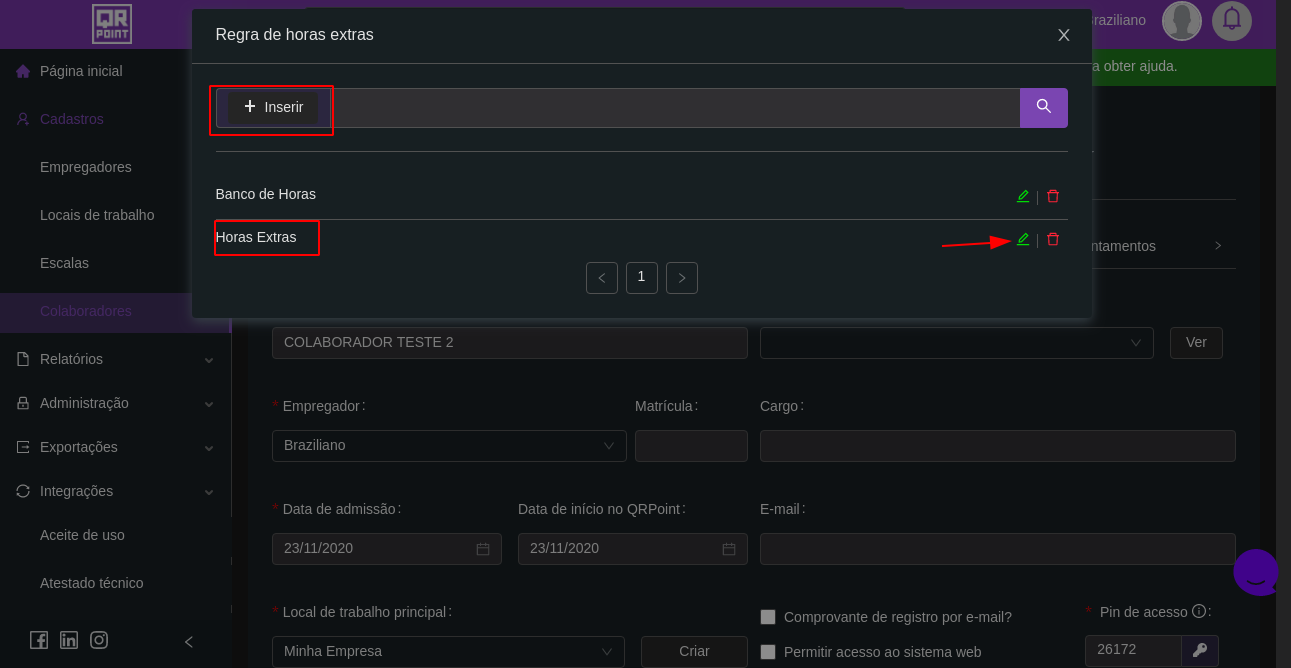The image size is (1291, 668).
Task: Open the Empregador dropdown showing Braziliano
Action: point(449,446)
